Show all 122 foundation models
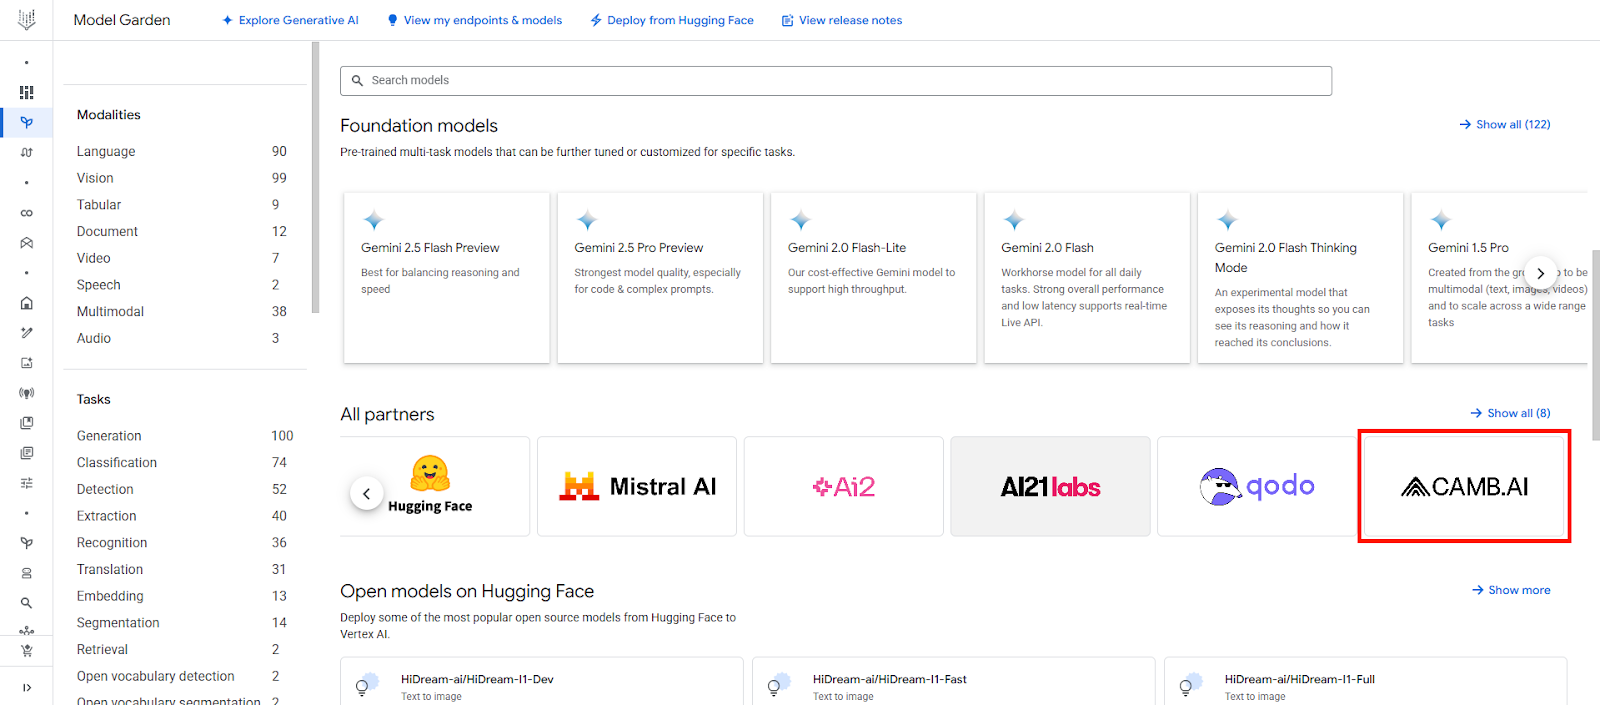The width and height of the screenshot is (1600, 705). click(1505, 124)
